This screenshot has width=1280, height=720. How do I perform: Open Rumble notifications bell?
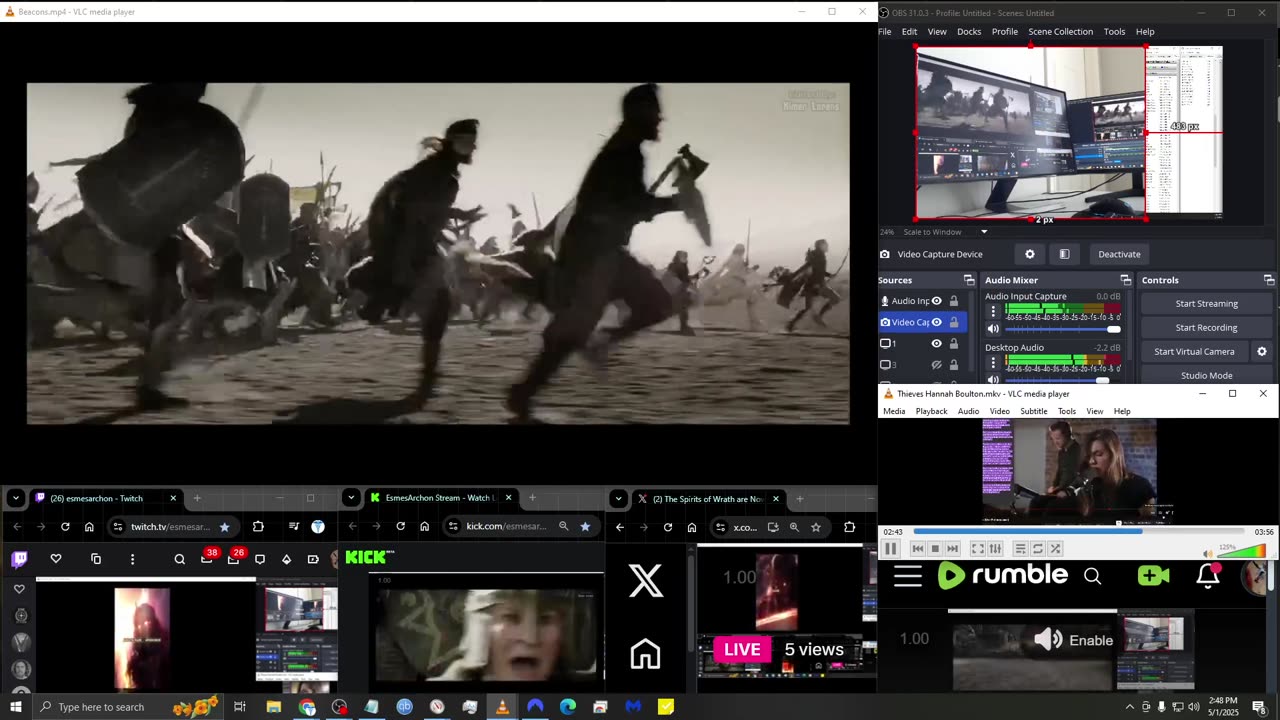[x=1208, y=575]
